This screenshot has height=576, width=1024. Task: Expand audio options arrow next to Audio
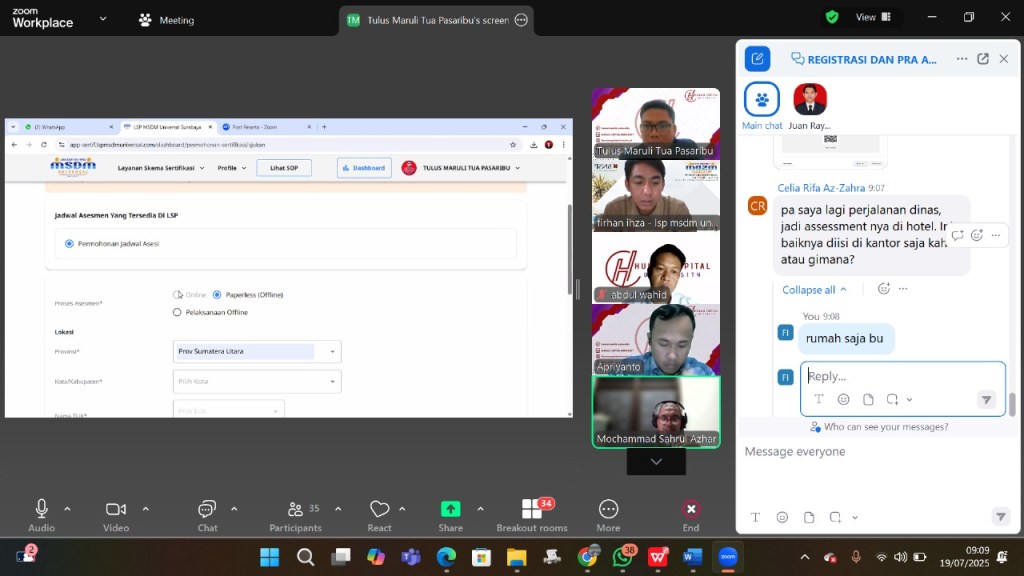[x=67, y=509]
